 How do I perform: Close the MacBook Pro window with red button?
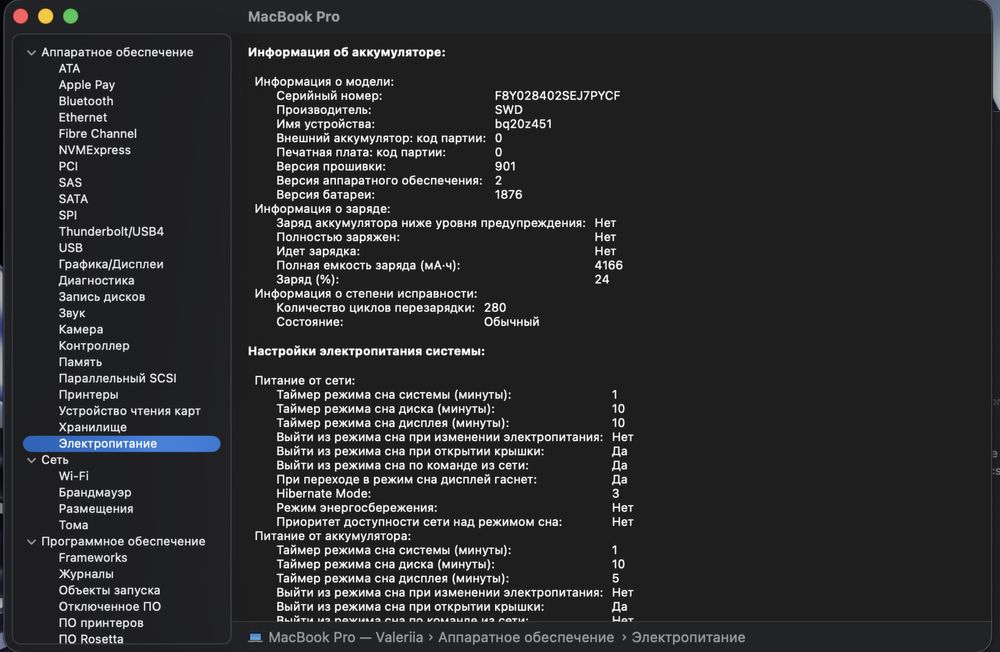pyautogui.click(x=20, y=17)
